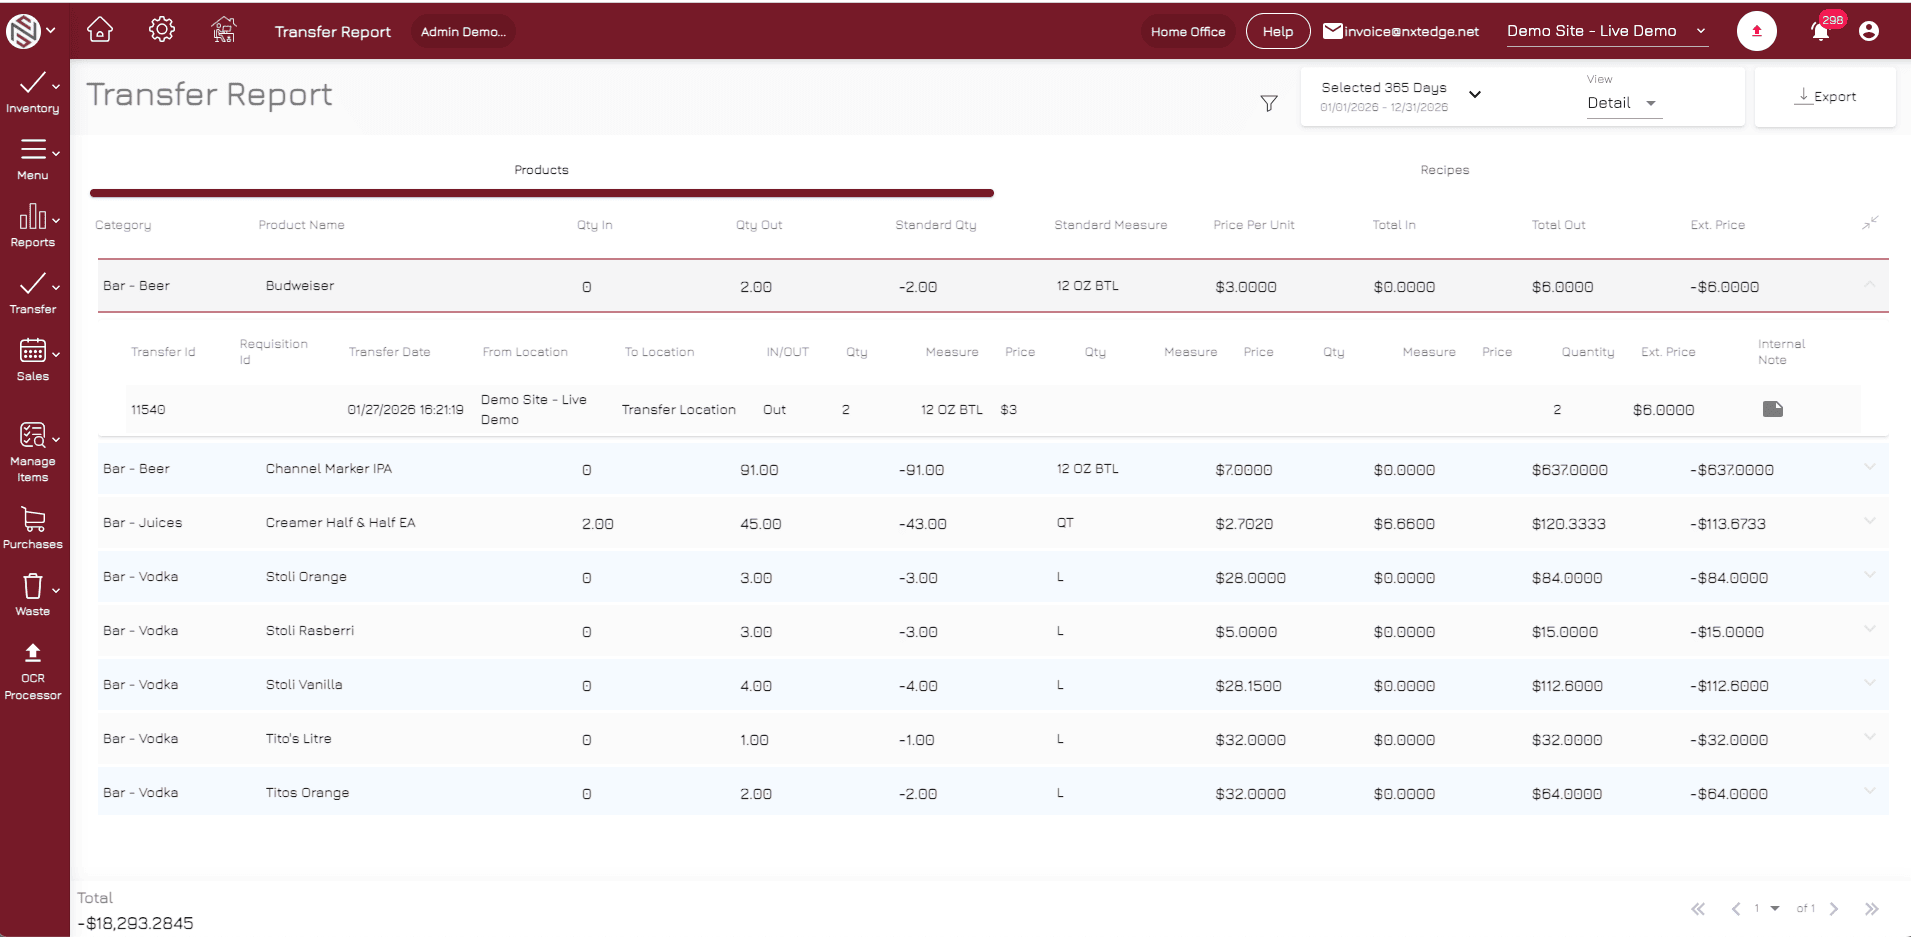This screenshot has width=1911, height=937.
Task: Open the Demo Site - Live Demo site selector
Action: pos(1607,31)
